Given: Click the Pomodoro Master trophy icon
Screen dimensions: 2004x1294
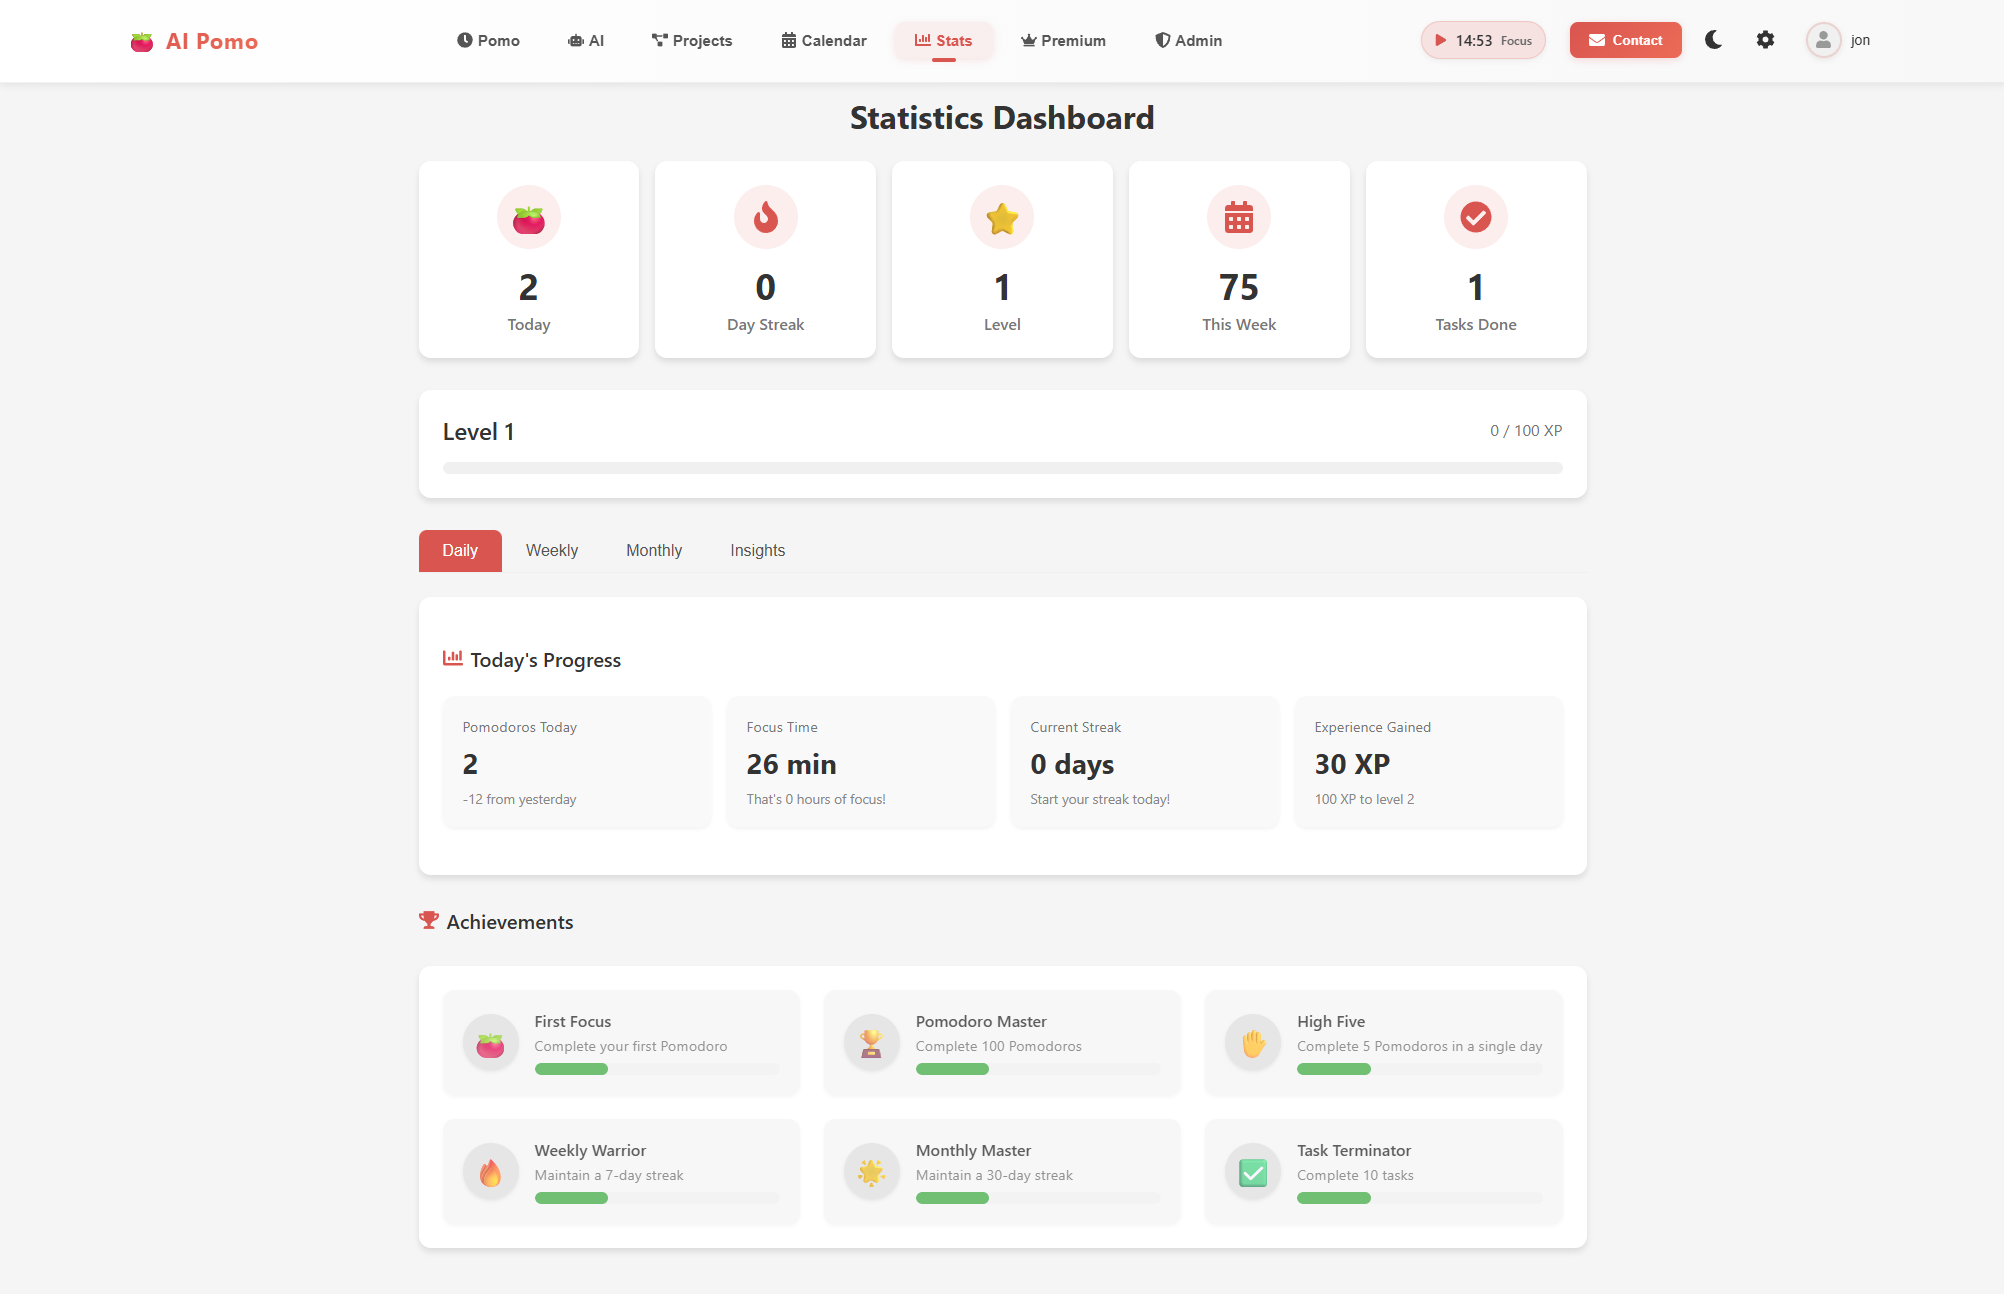Looking at the screenshot, I should (x=871, y=1043).
